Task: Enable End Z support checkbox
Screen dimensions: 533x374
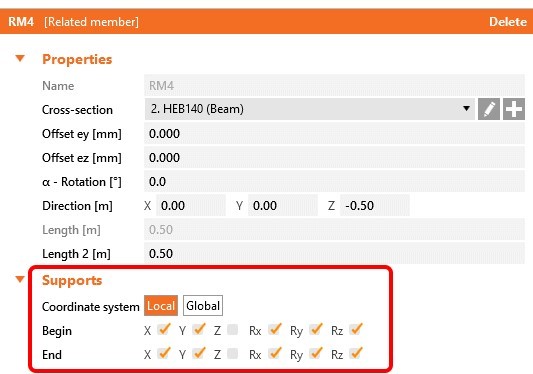Action: point(233,354)
